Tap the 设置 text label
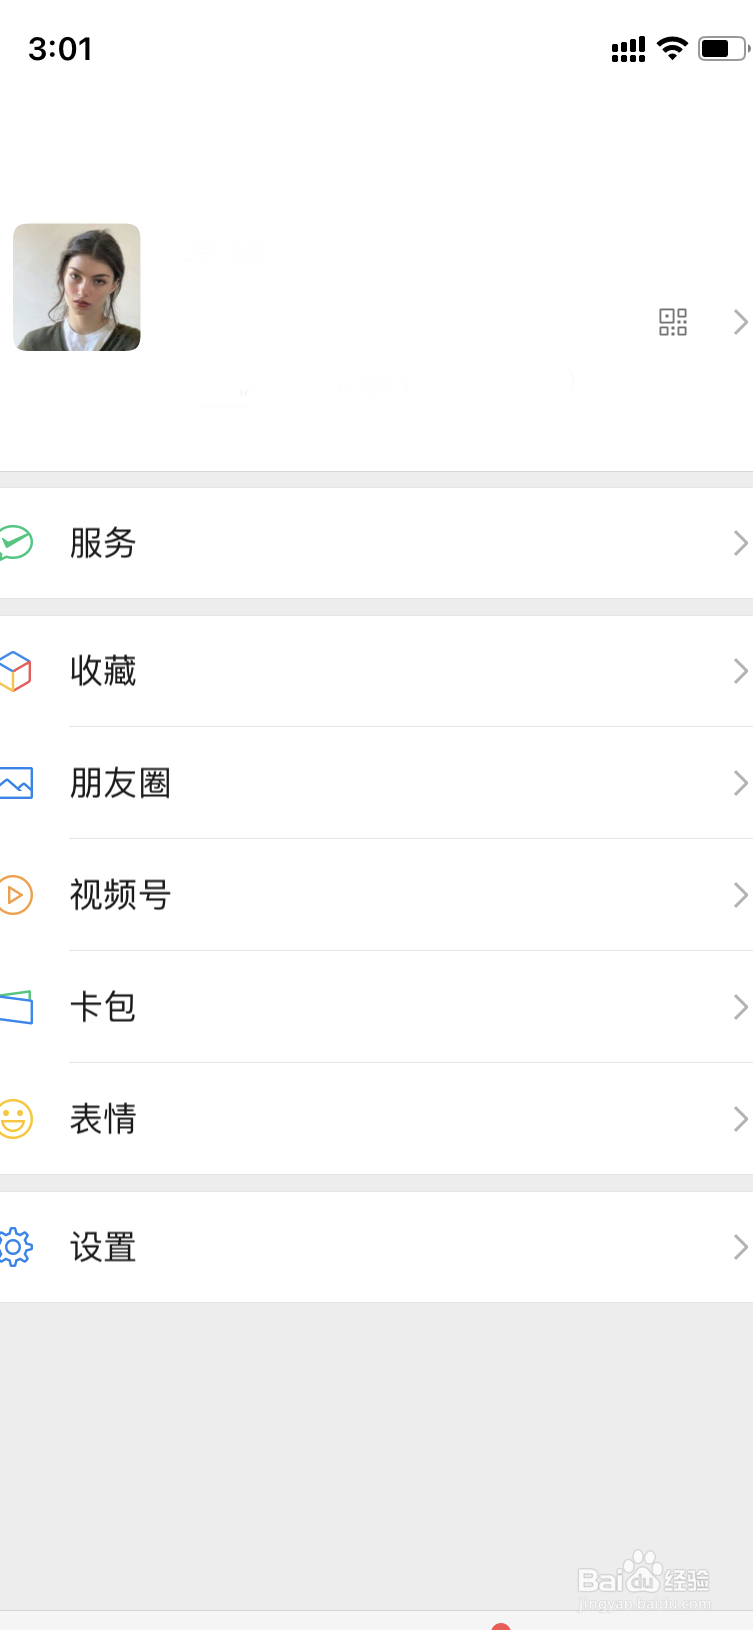The image size is (753, 1630). (x=103, y=1247)
